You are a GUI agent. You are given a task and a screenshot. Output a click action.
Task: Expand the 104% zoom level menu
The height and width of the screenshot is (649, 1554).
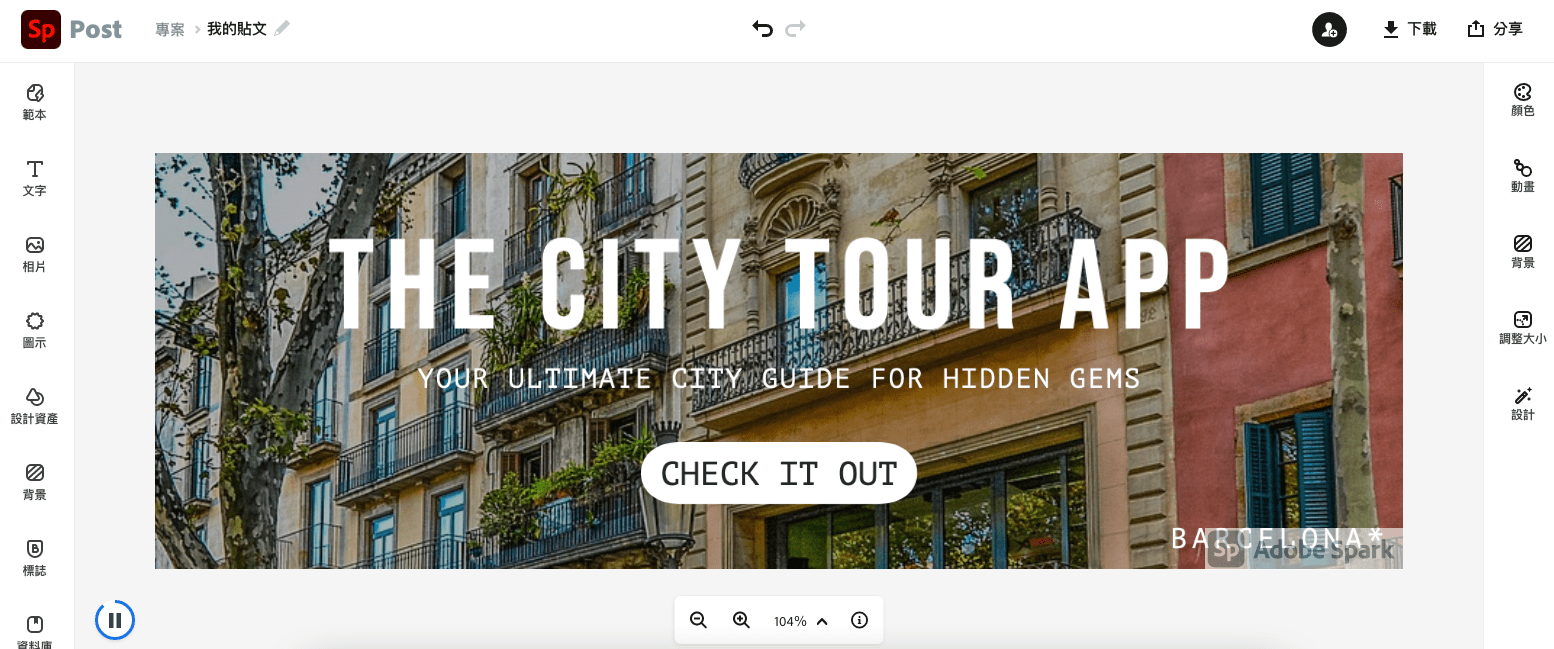coord(802,621)
